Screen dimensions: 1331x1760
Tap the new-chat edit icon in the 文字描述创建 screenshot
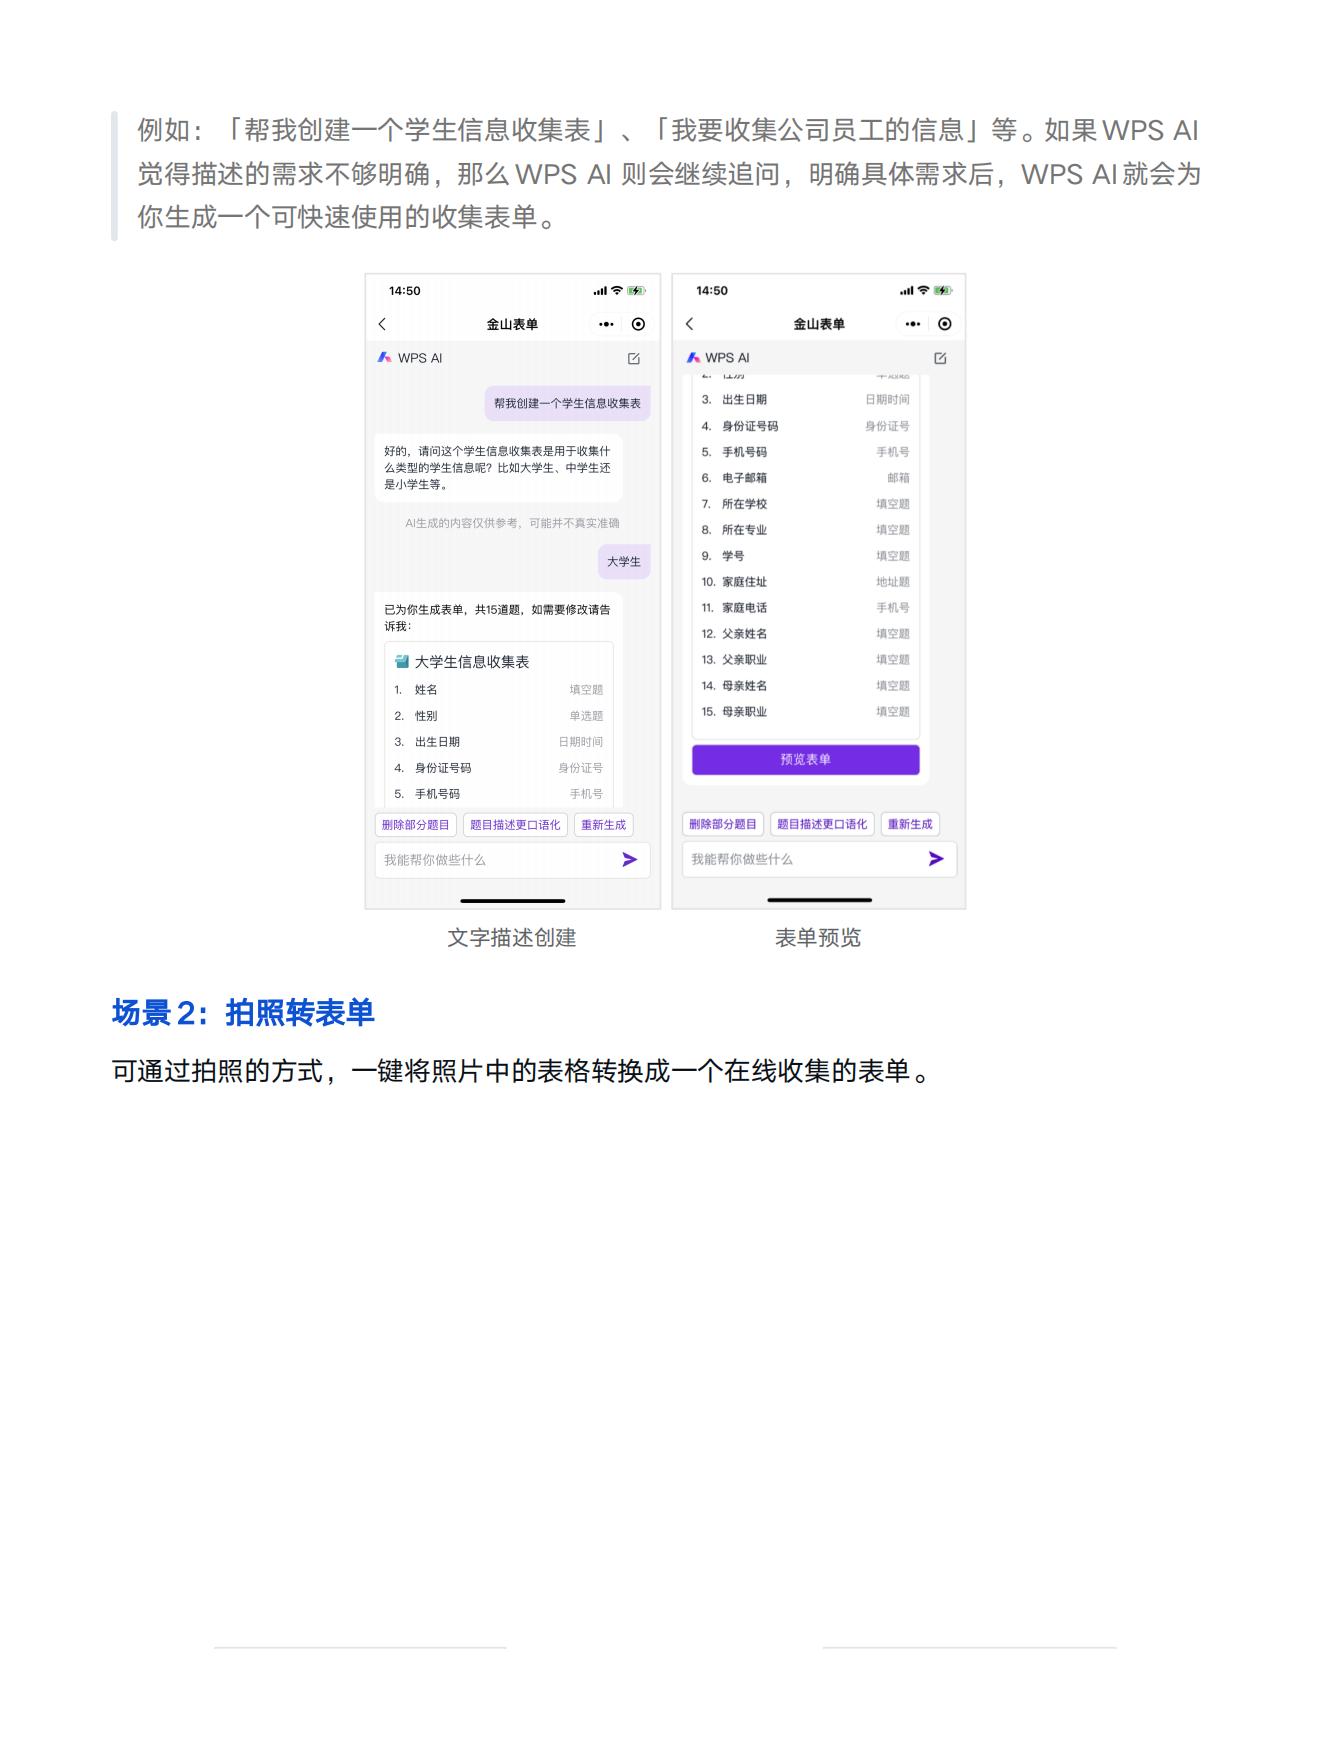[634, 358]
